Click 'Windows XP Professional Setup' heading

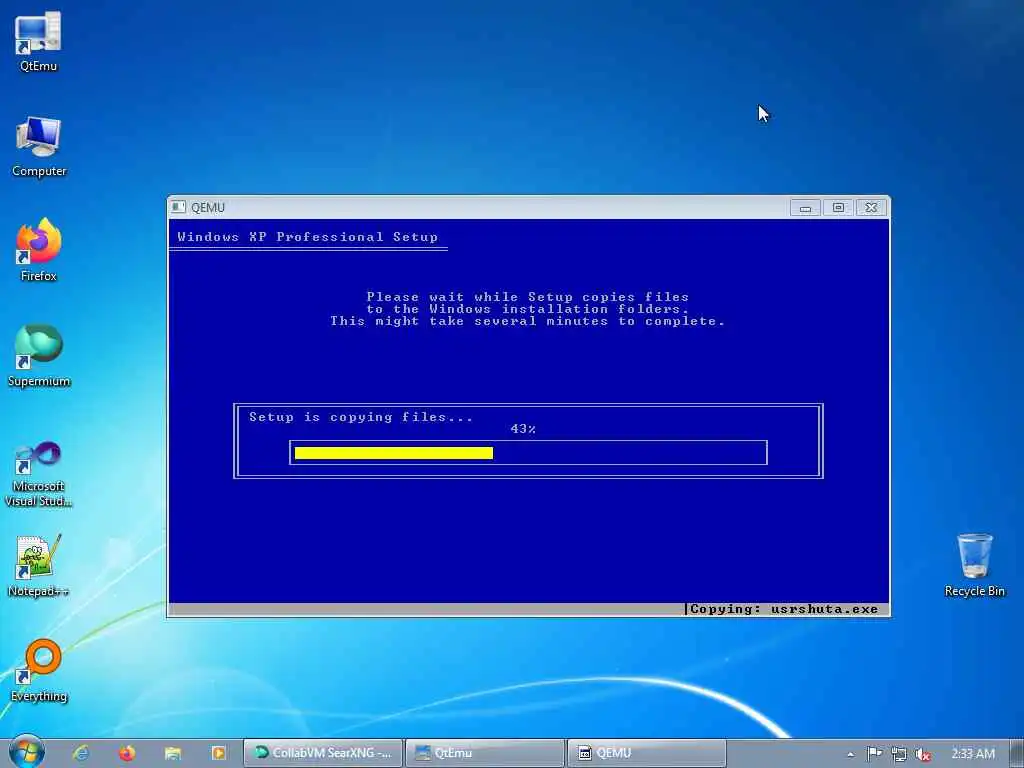[x=308, y=237]
